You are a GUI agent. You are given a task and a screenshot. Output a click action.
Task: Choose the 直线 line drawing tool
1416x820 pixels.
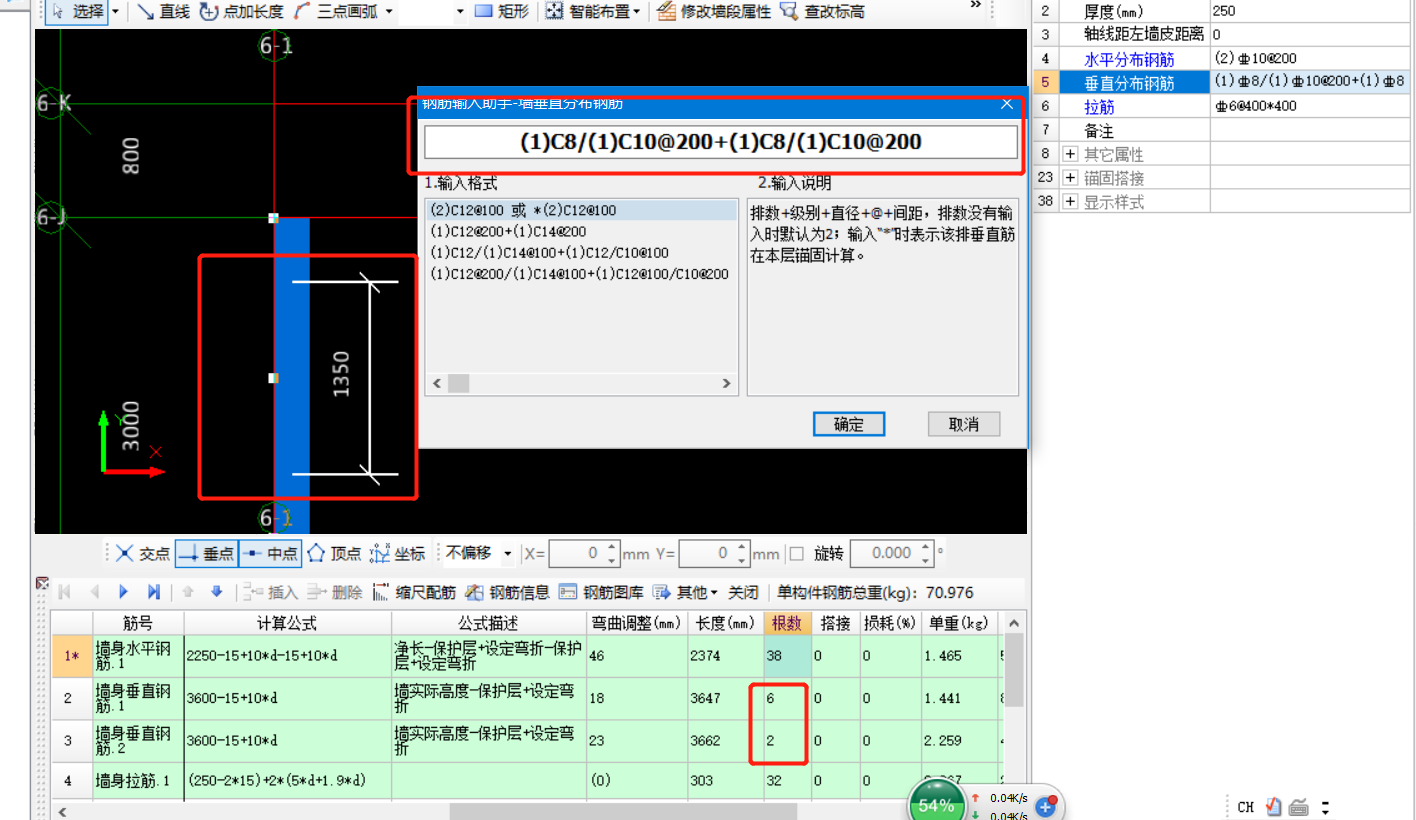coord(163,12)
